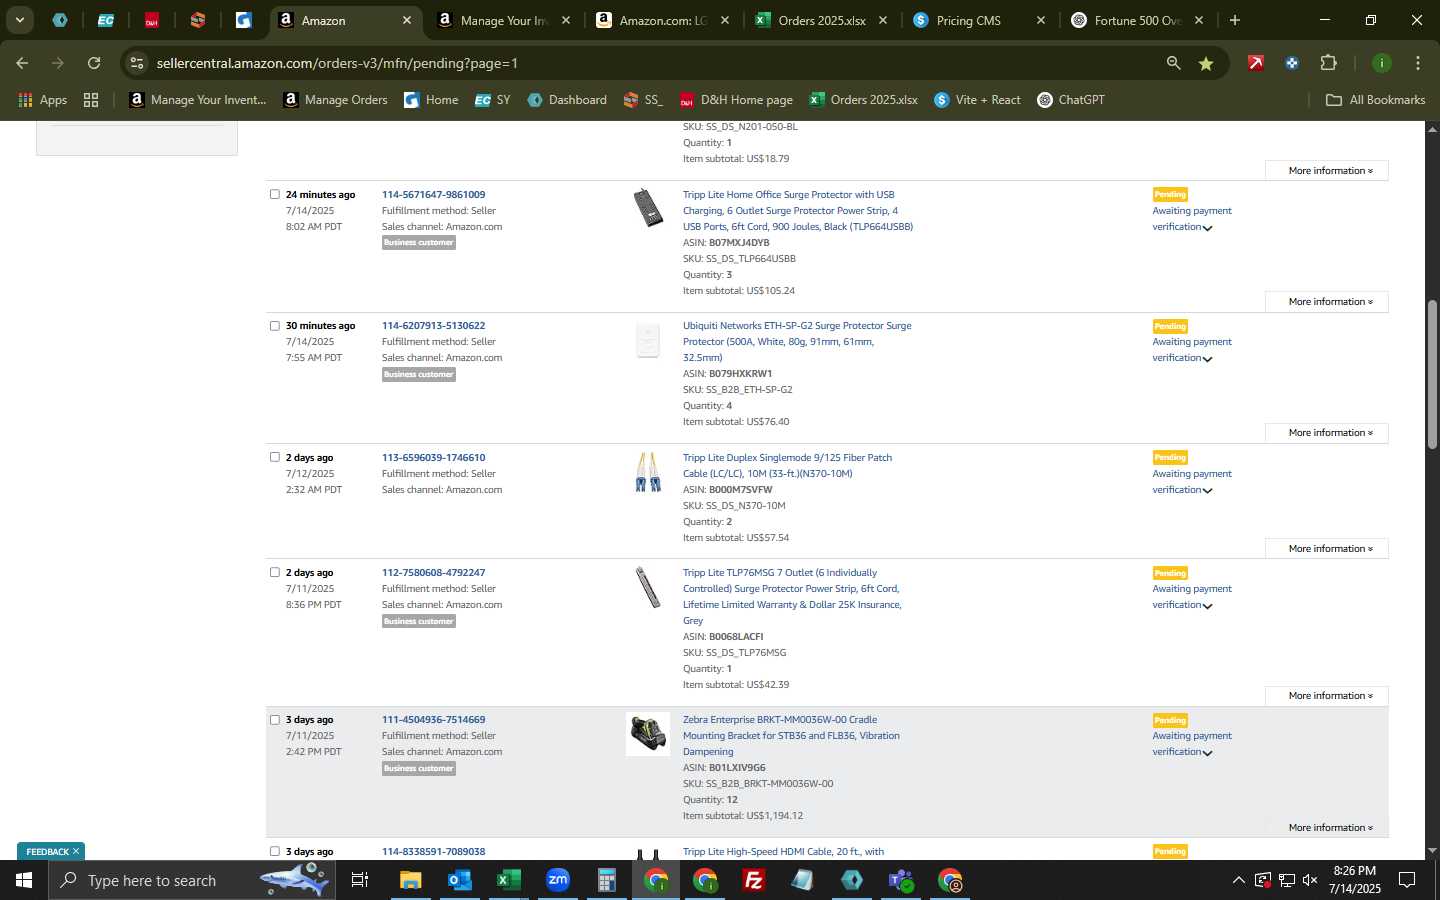1440x900 pixels.
Task: Open Task View in the taskbar
Action: coord(359,880)
